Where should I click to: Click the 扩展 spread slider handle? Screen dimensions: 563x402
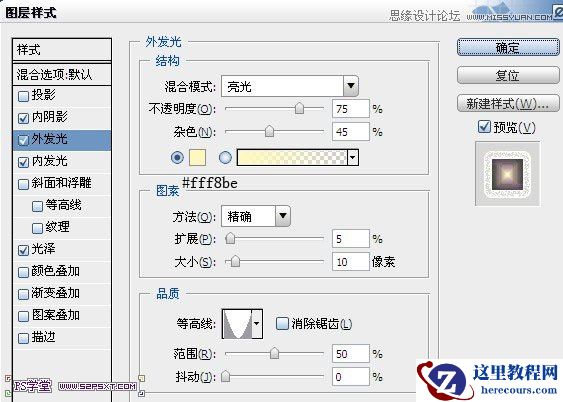tap(230, 238)
